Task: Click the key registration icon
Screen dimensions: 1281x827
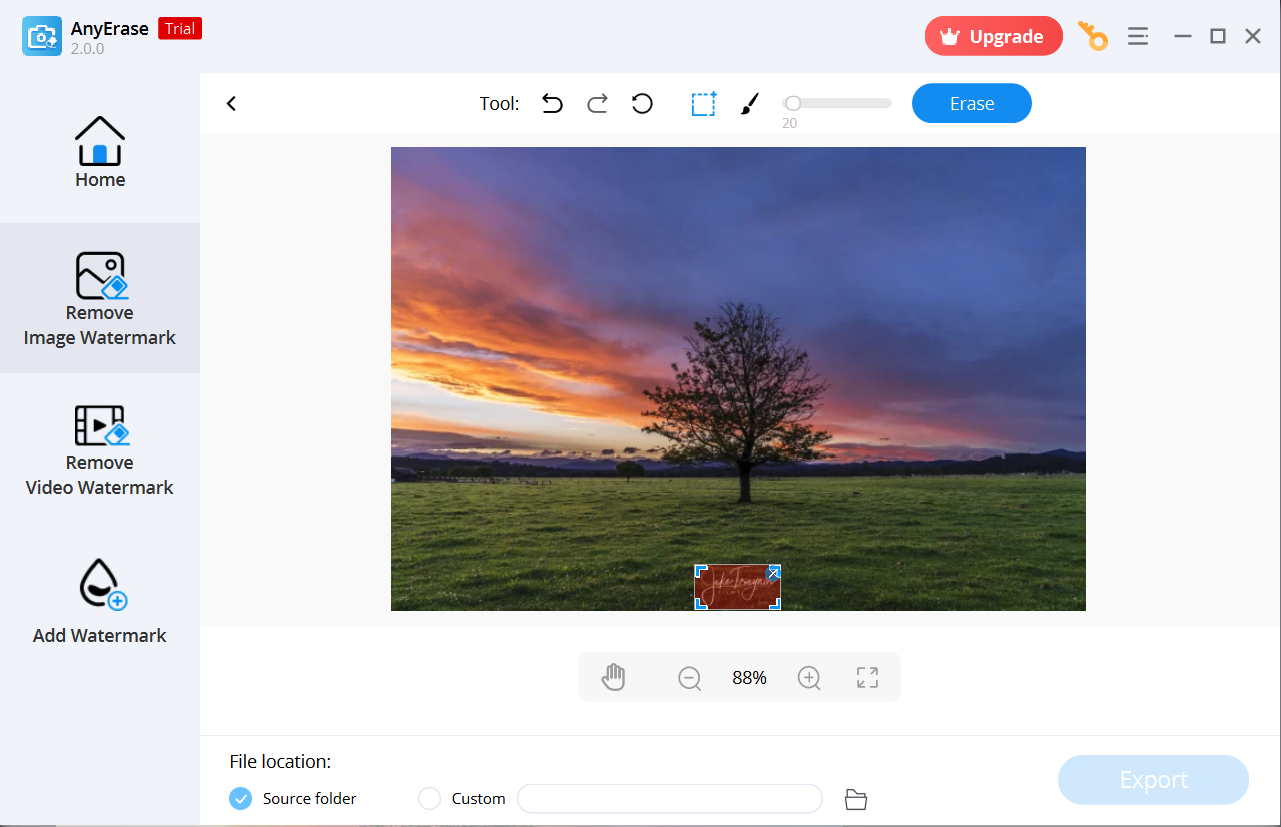Action: click(x=1093, y=36)
